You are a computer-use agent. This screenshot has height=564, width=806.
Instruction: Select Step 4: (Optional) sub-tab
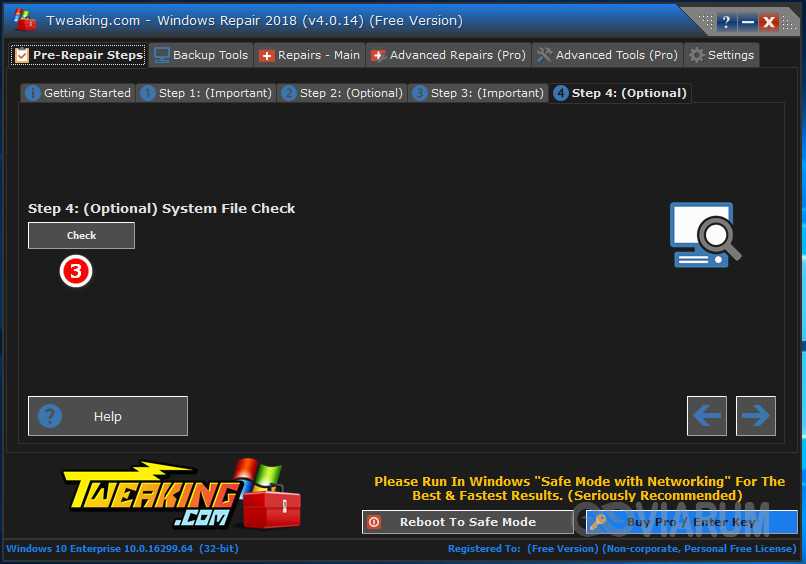(x=620, y=93)
